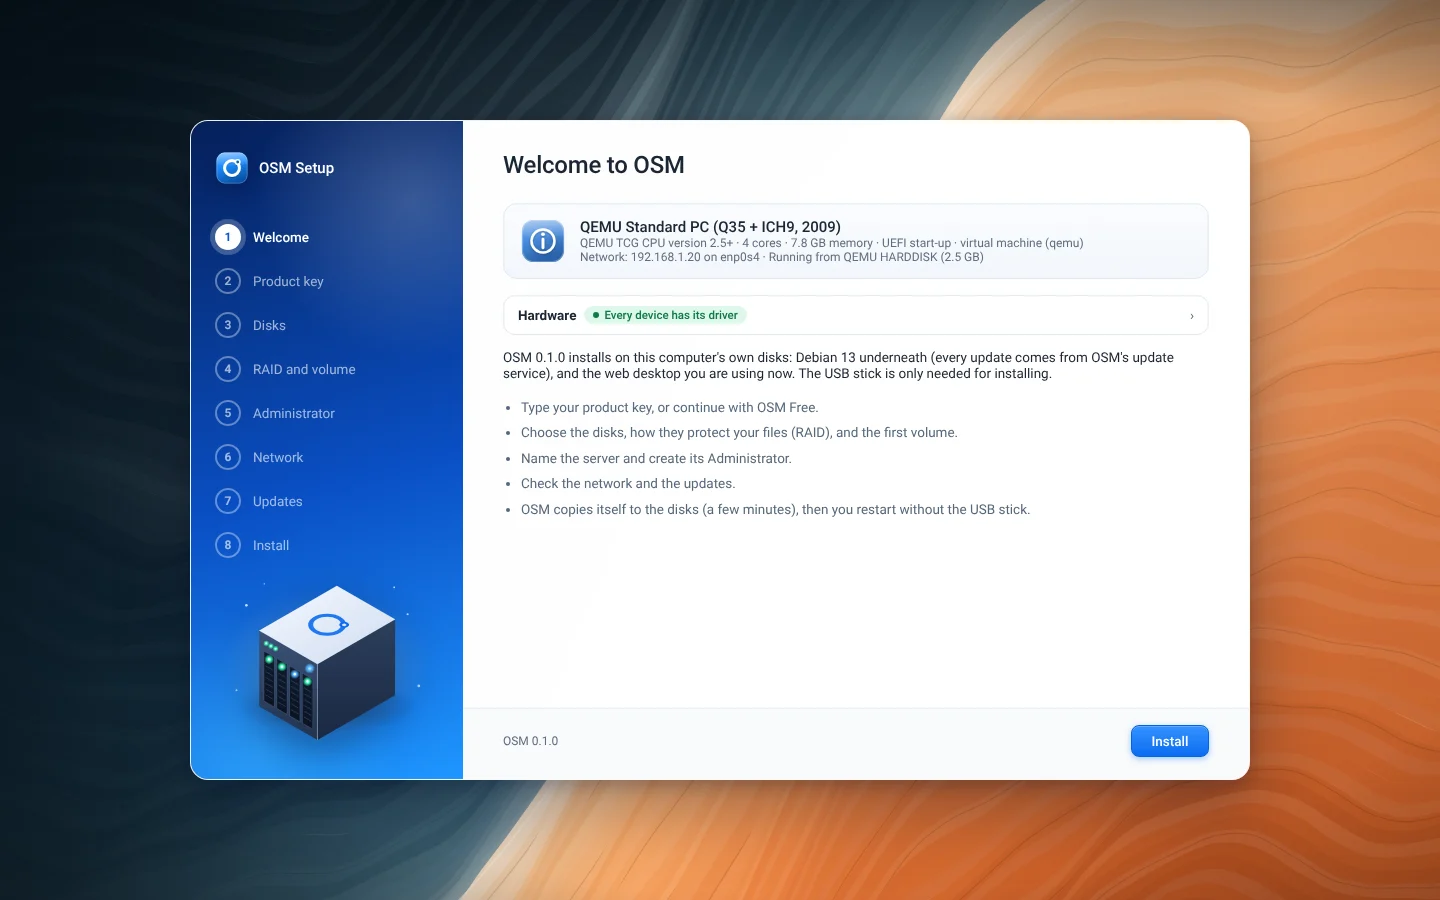Select the step 3 number circle
This screenshot has width=1440, height=900.
pyautogui.click(x=228, y=325)
